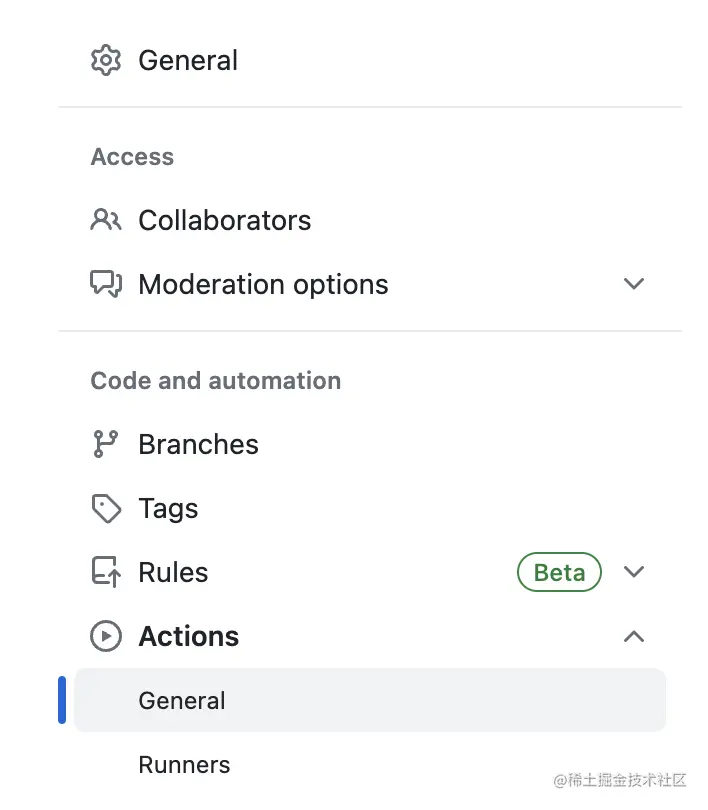Go to the Branches settings
This screenshot has height=810, width=708.
click(x=198, y=444)
